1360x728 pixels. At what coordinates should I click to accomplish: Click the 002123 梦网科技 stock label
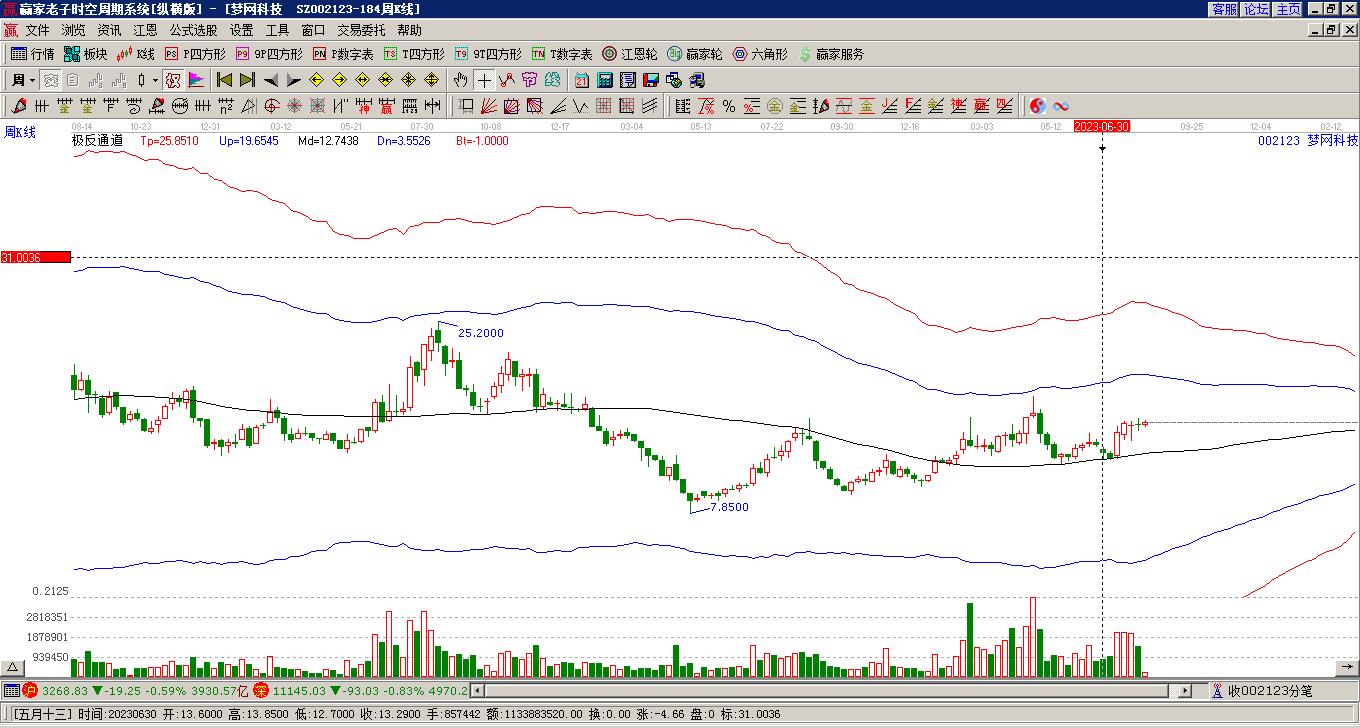click(1308, 141)
